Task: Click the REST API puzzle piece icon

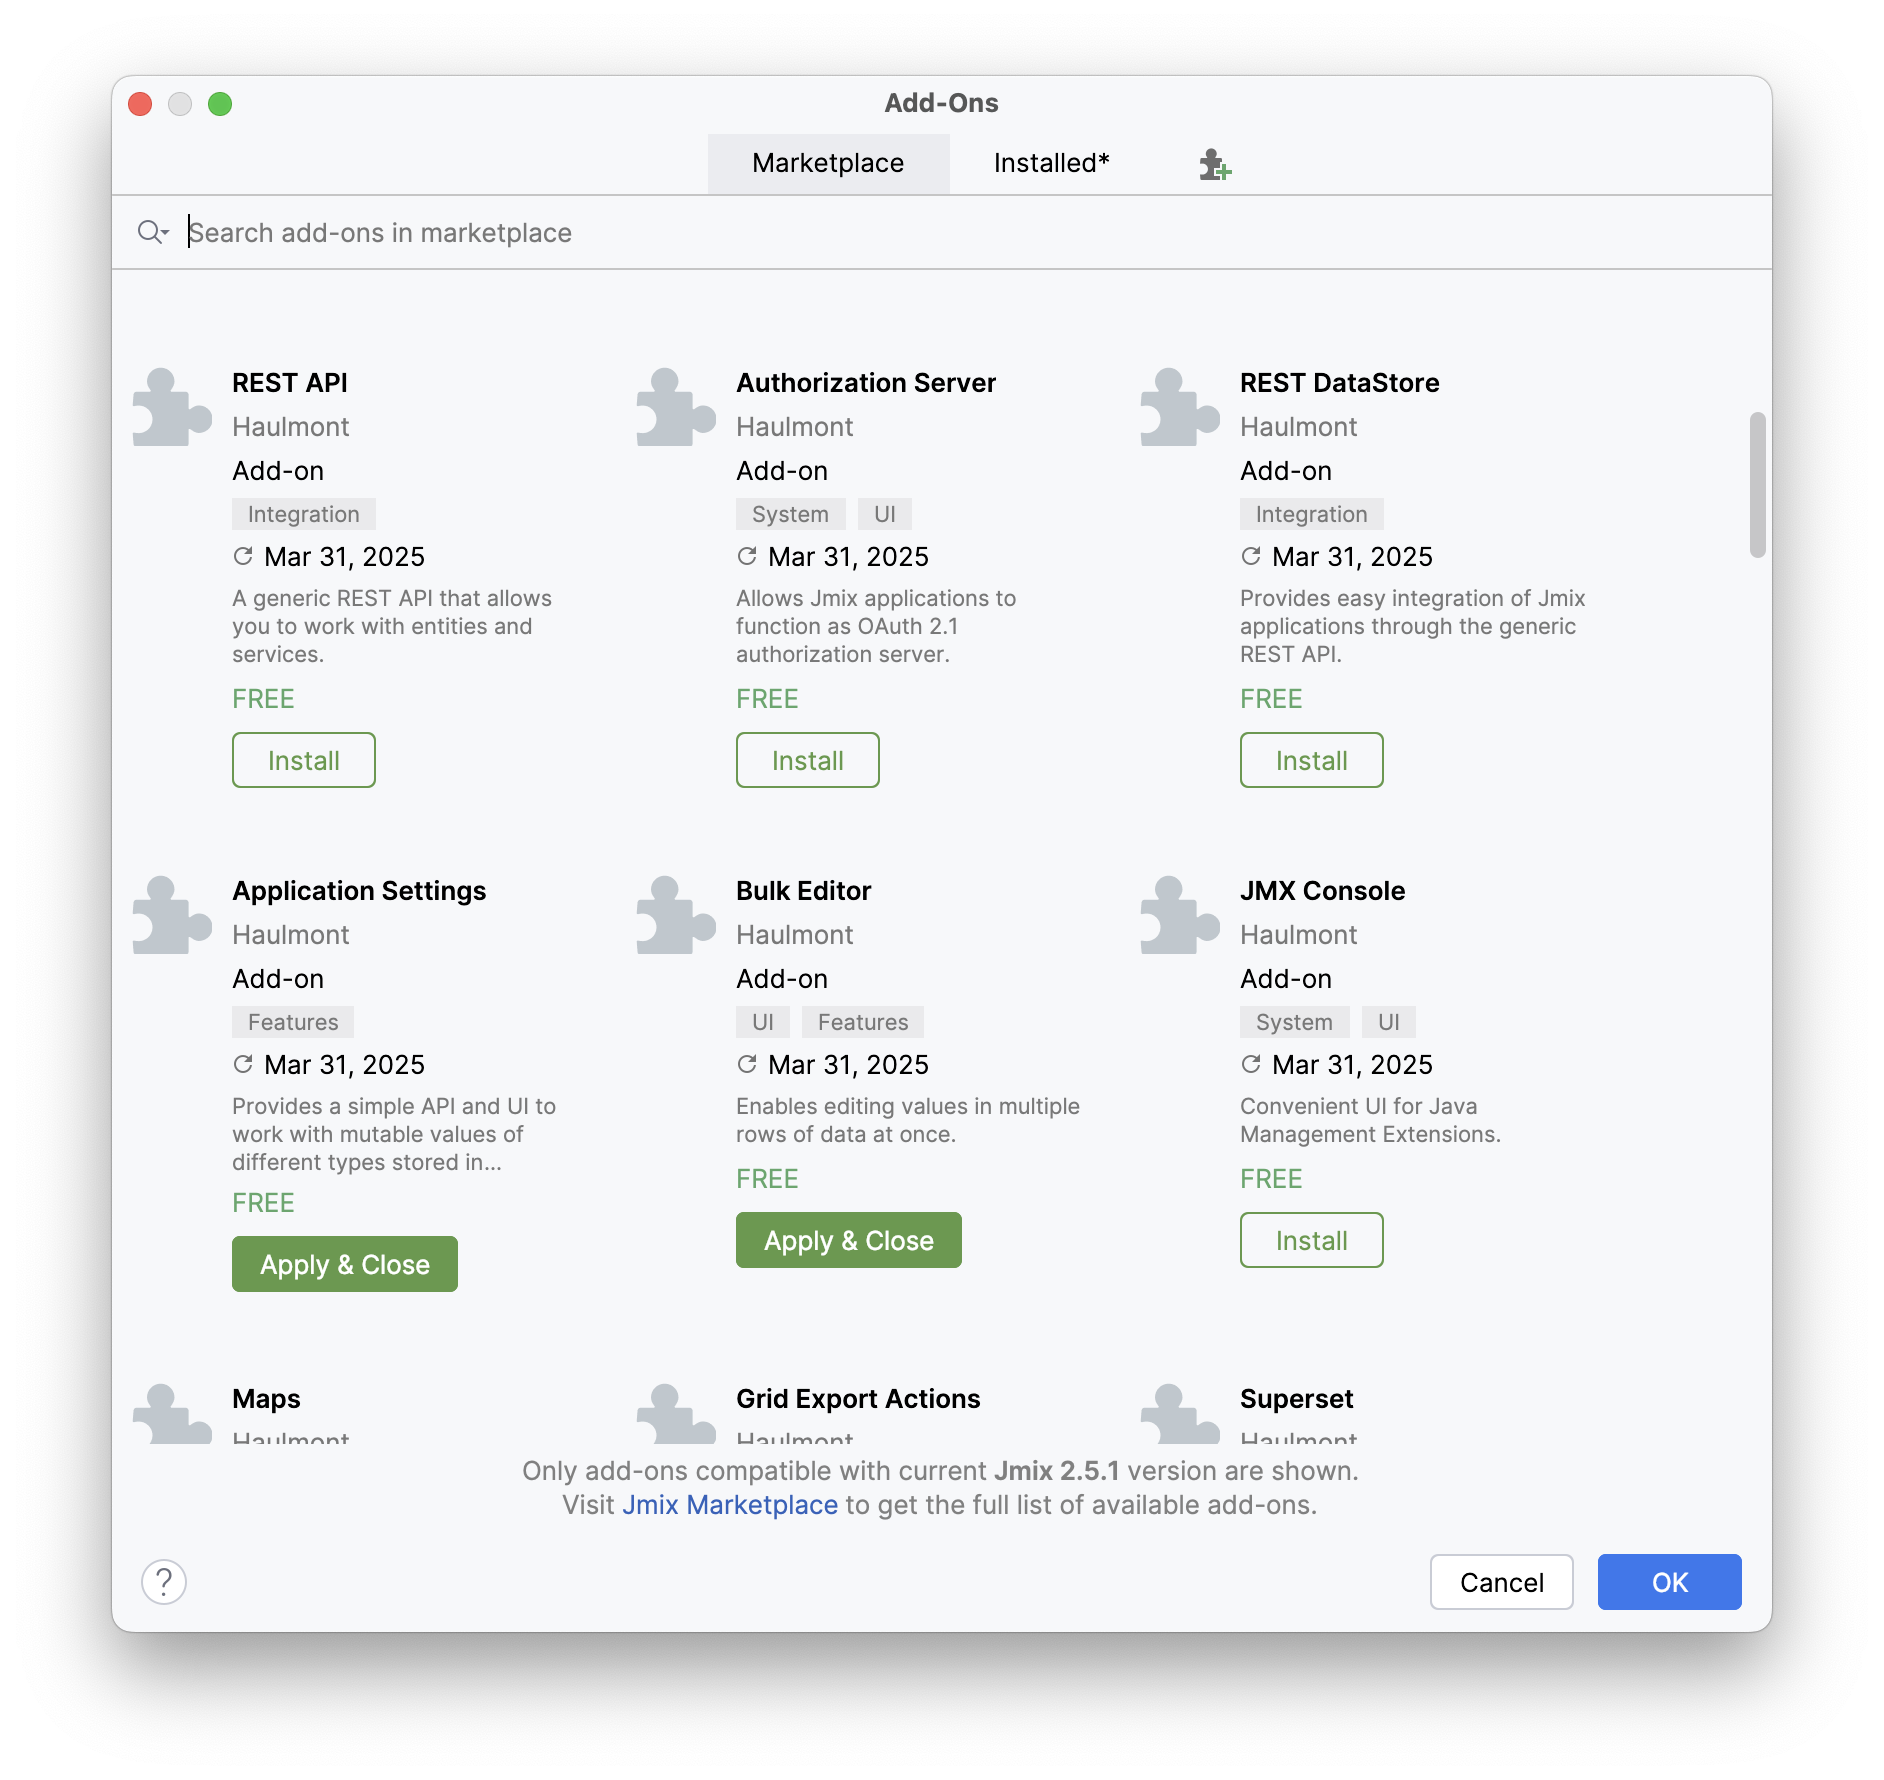Action: pos(172,408)
